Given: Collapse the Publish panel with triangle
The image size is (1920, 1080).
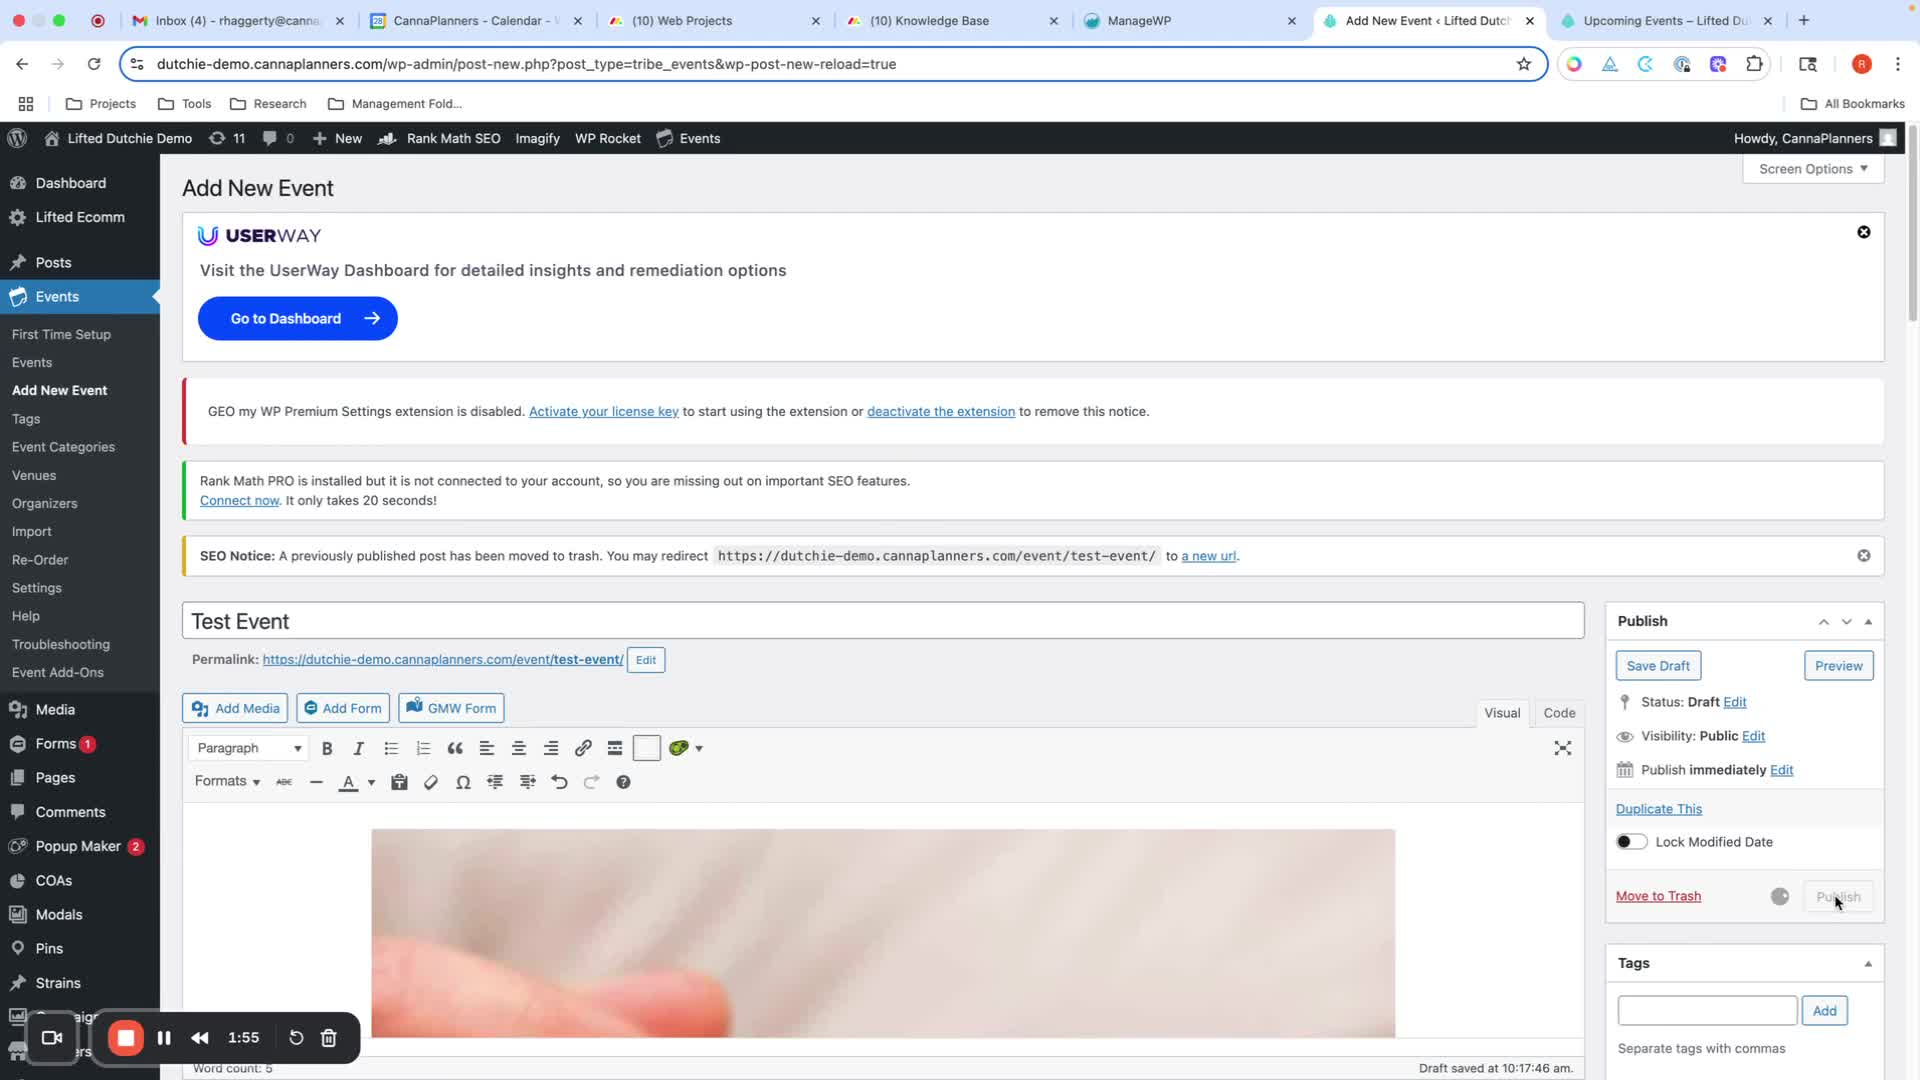Looking at the screenshot, I should click(1868, 621).
